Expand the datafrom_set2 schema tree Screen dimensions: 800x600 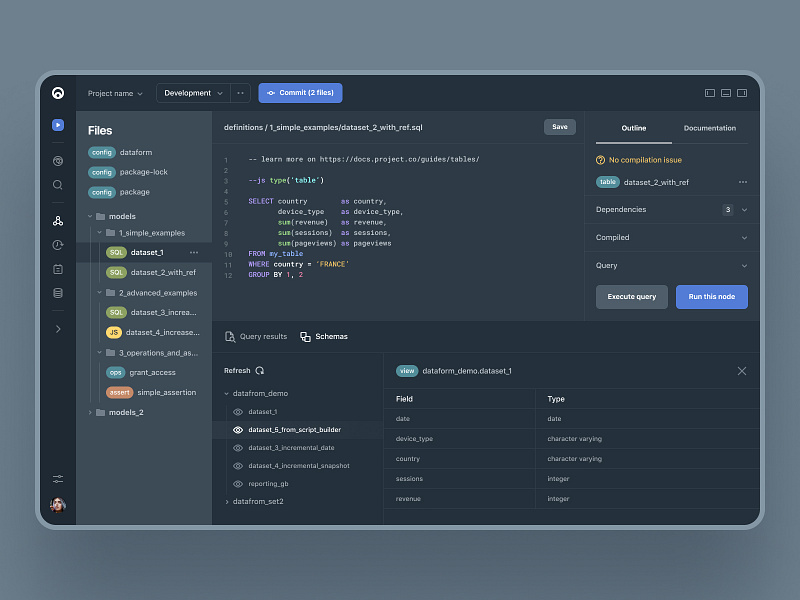tap(225, 501)
